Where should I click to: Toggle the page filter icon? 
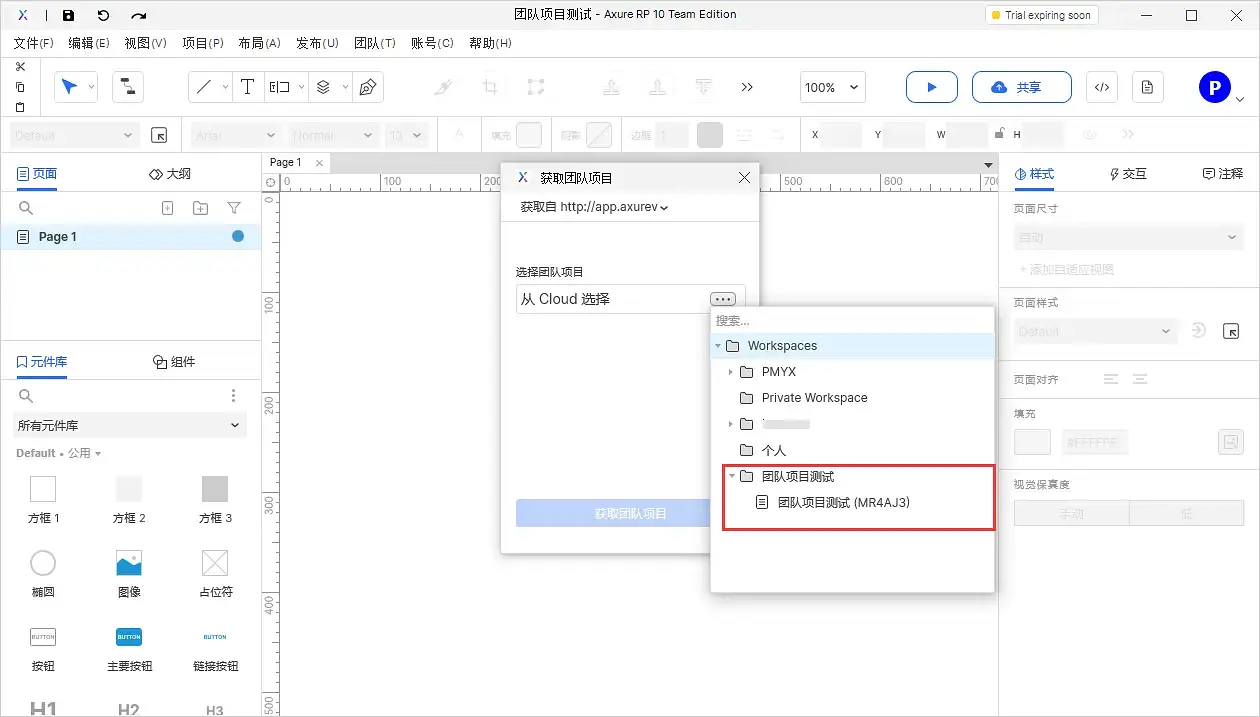(x=232, y=207)
